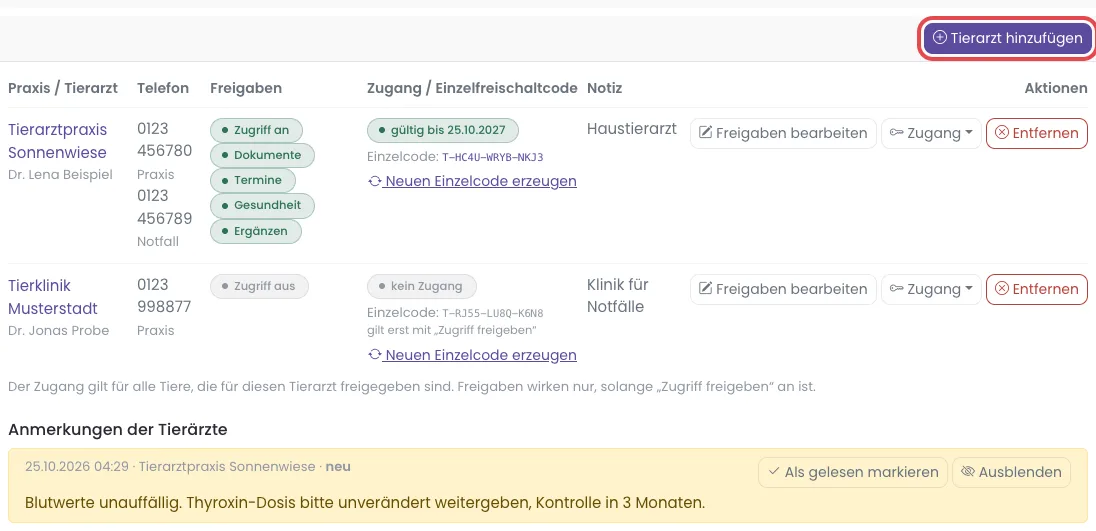Click the Freigaben column header
The width and height of the screenshot is (1096, 531).
point(246,88)
